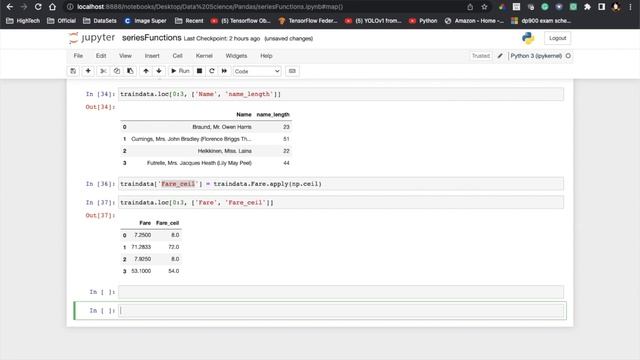Open Image Super bookmark
Image resolution: width=640 pixels, height=360 pixels.
pyautogui.click(x=145, y=21)
